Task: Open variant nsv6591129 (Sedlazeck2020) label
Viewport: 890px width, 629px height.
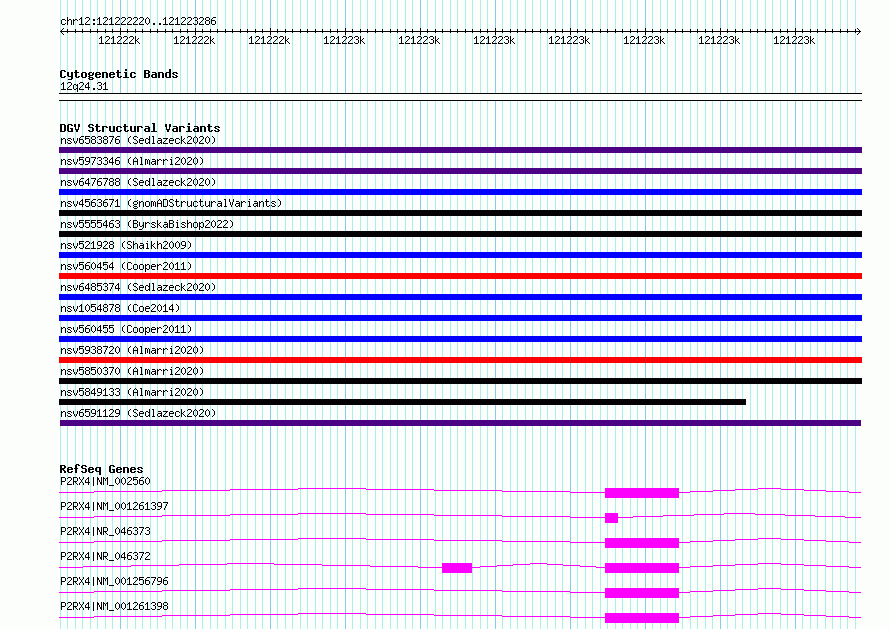Action: [138, 413]
